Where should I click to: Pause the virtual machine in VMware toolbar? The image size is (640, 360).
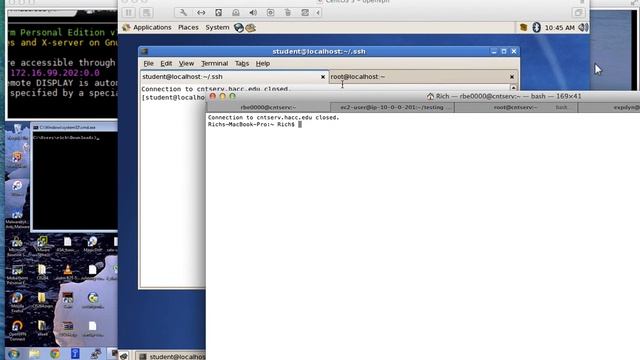(129, 13)
